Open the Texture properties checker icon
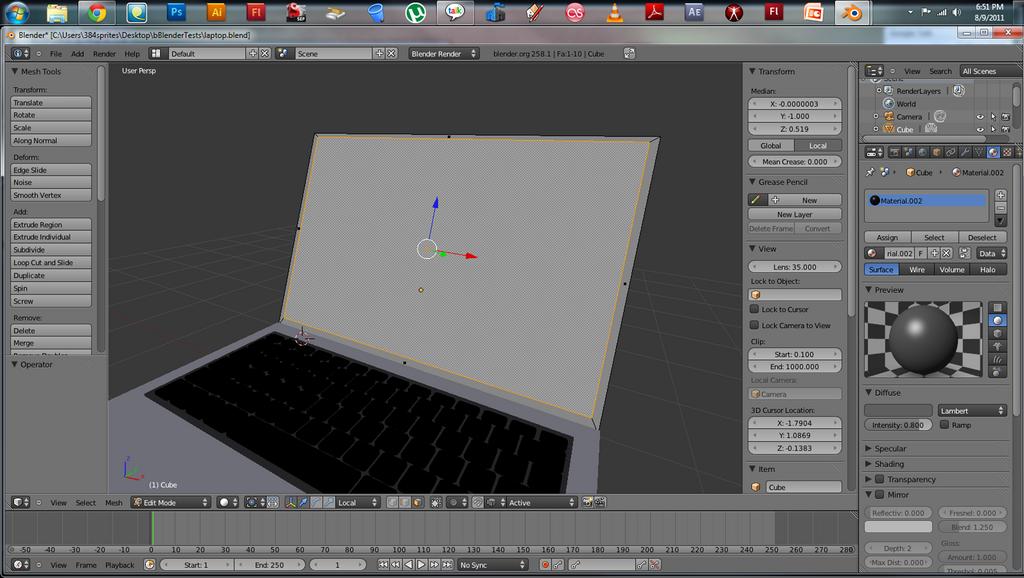The image size is (1024, 578). point(1007,152)
